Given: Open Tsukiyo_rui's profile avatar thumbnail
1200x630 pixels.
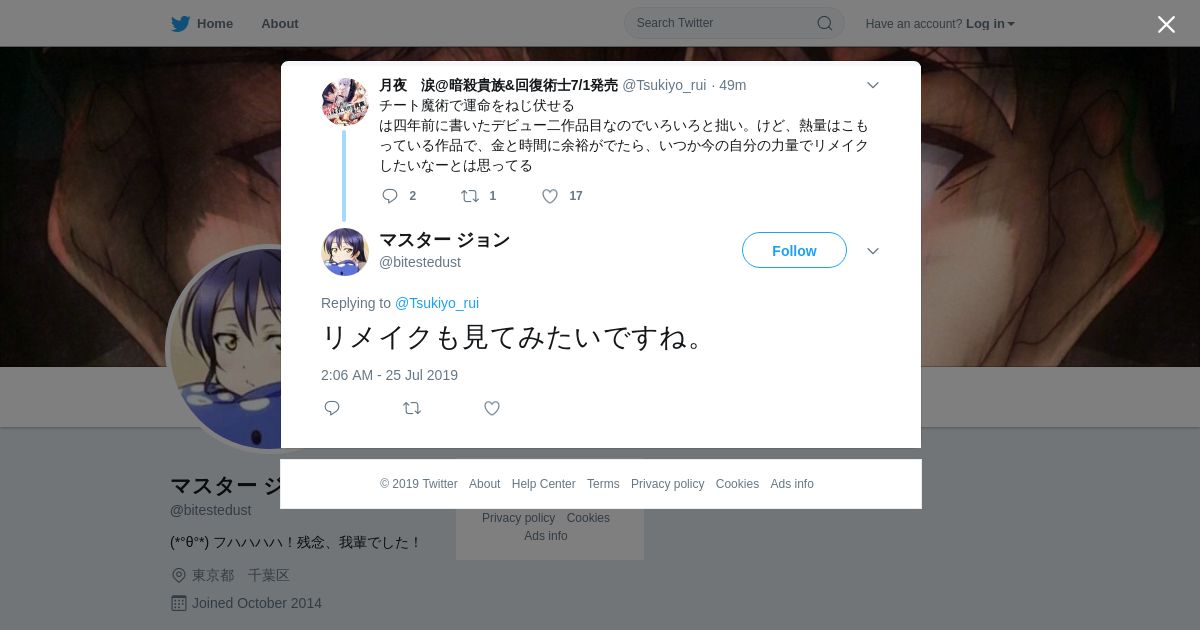Looking at the screenshot, I should click(x=345, y=101).
